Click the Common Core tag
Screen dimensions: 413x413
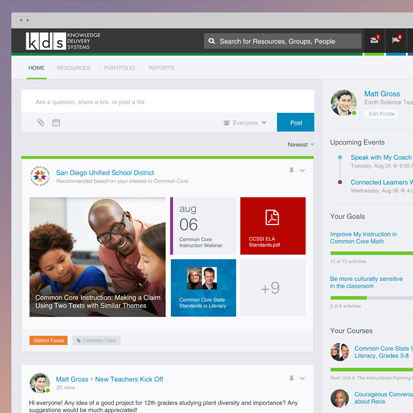[96, 340]
